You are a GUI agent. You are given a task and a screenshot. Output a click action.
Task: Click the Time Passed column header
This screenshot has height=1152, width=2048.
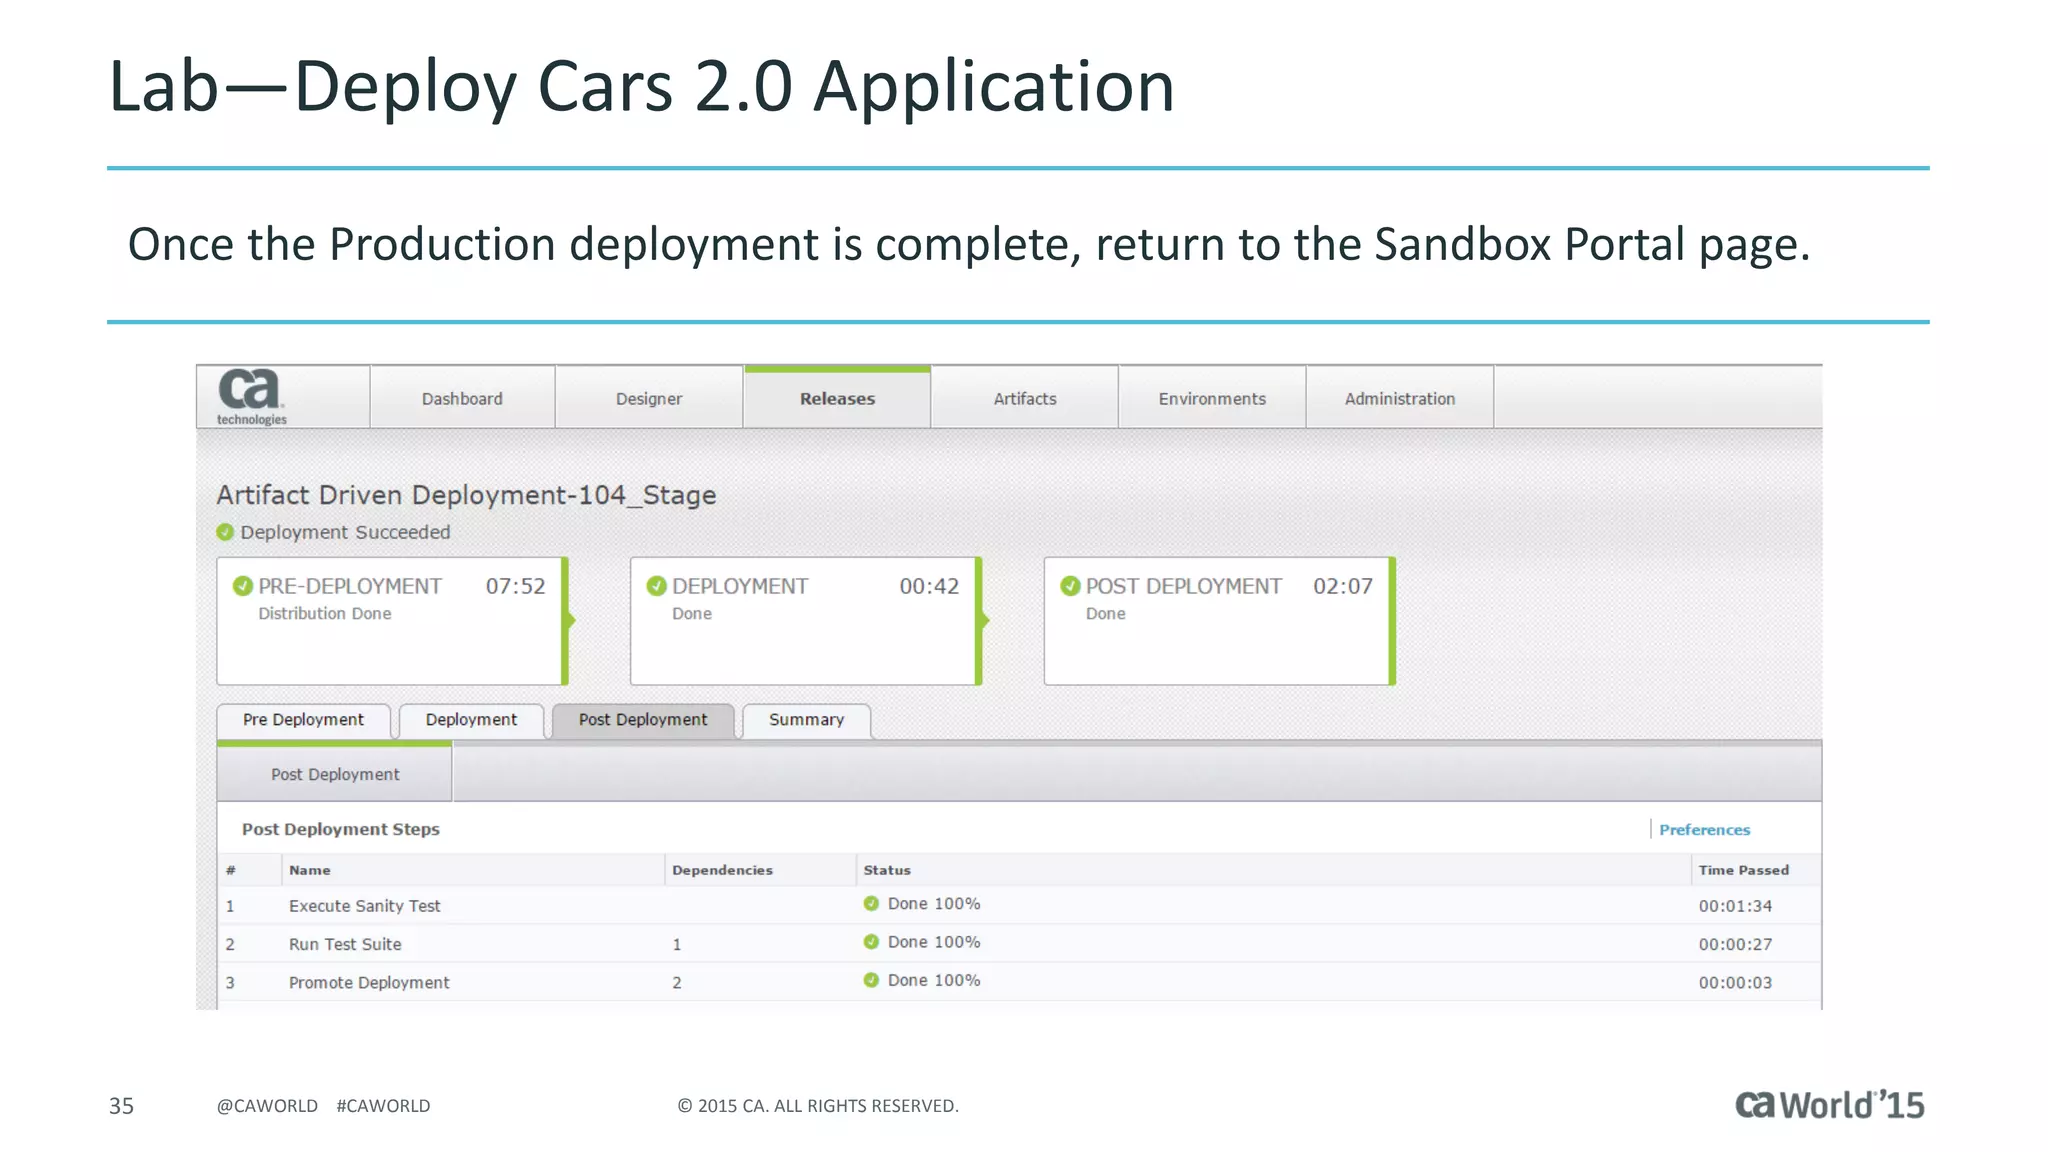[1755, 870]
